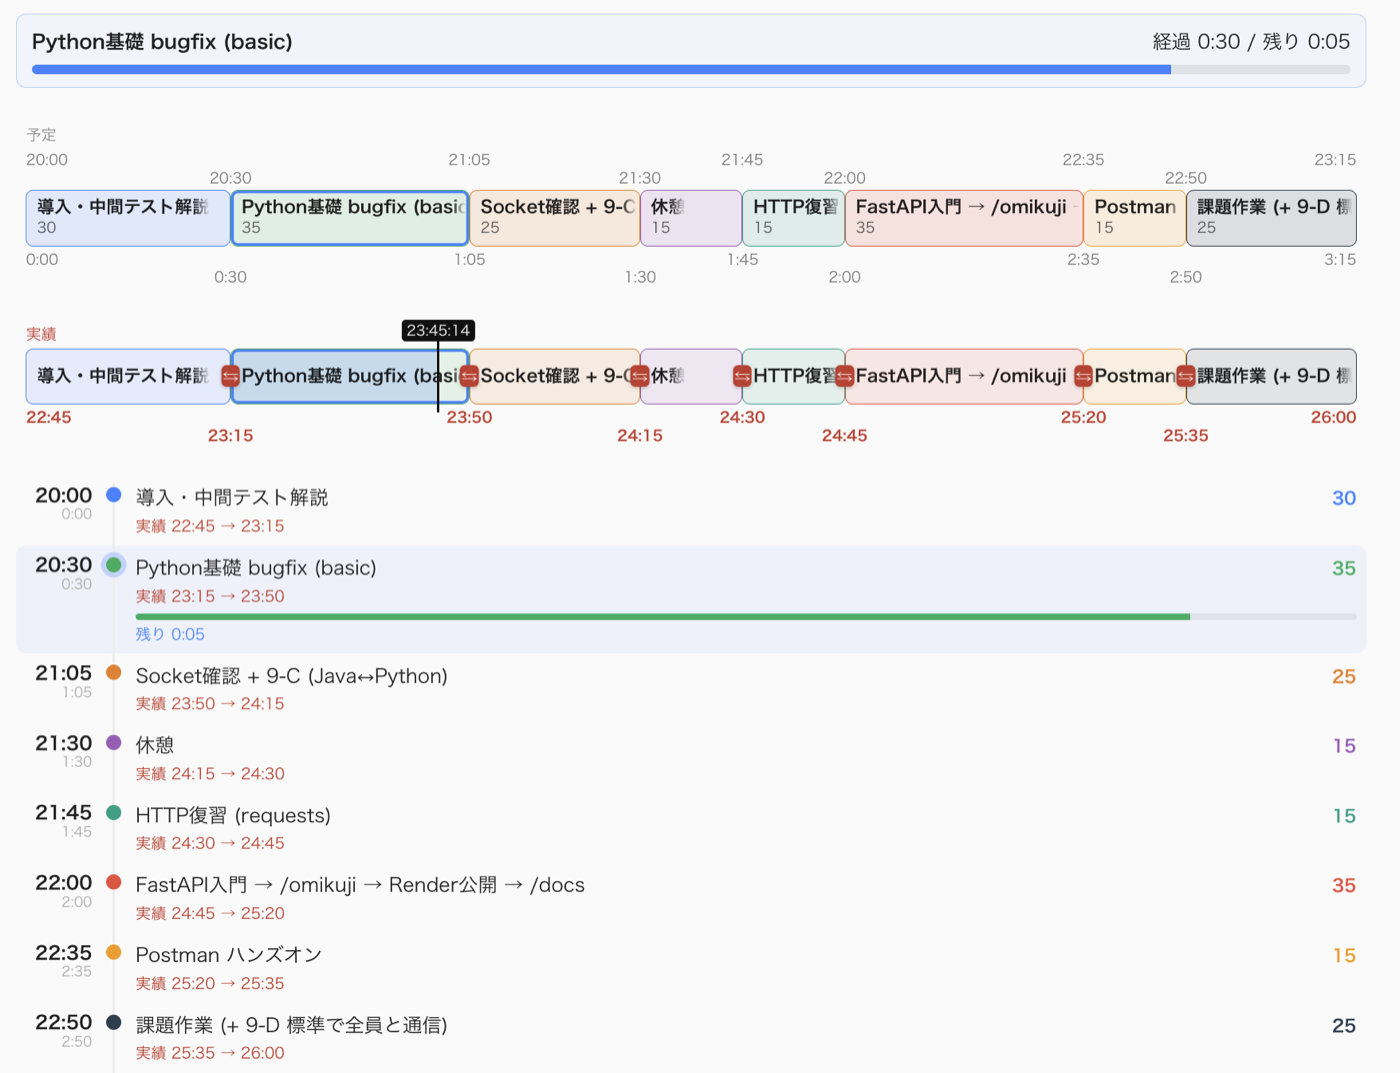Click red swap icon before Postman actual block
This screenshot has height=1073, width=1400.
[1083, 376]
